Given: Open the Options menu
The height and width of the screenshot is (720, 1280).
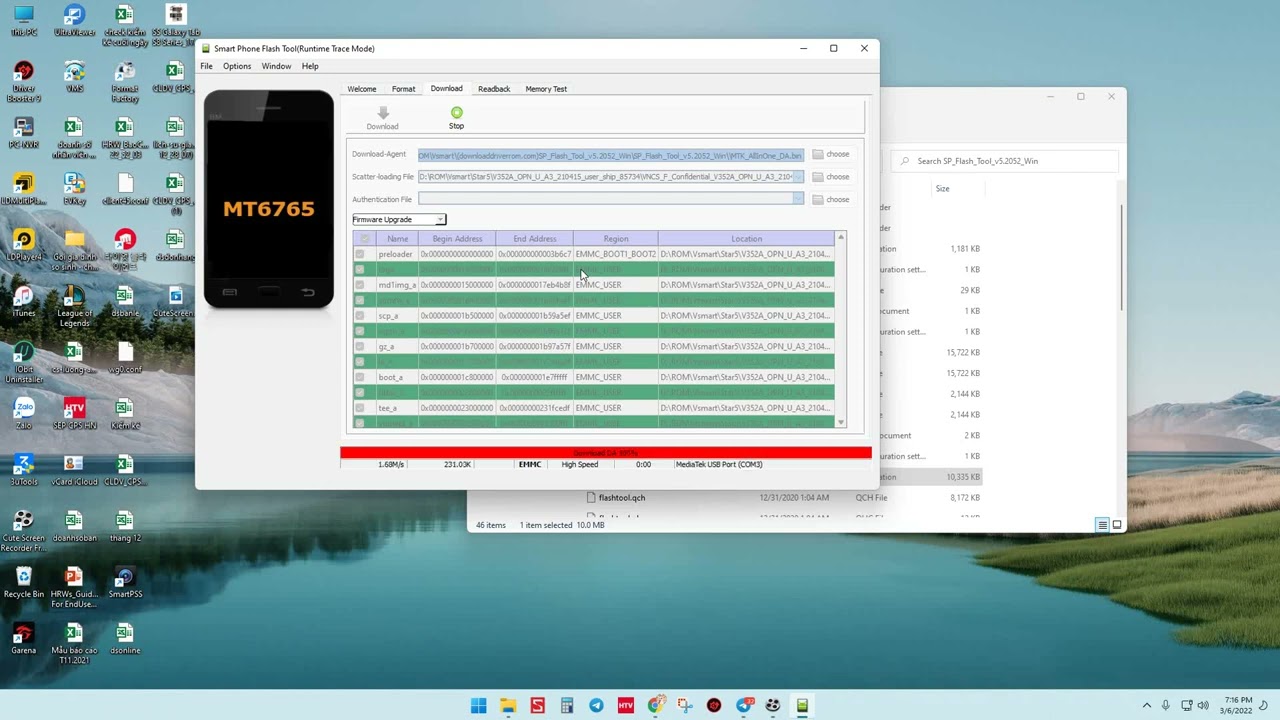Looking at the screenshot, I should point(237,66).
